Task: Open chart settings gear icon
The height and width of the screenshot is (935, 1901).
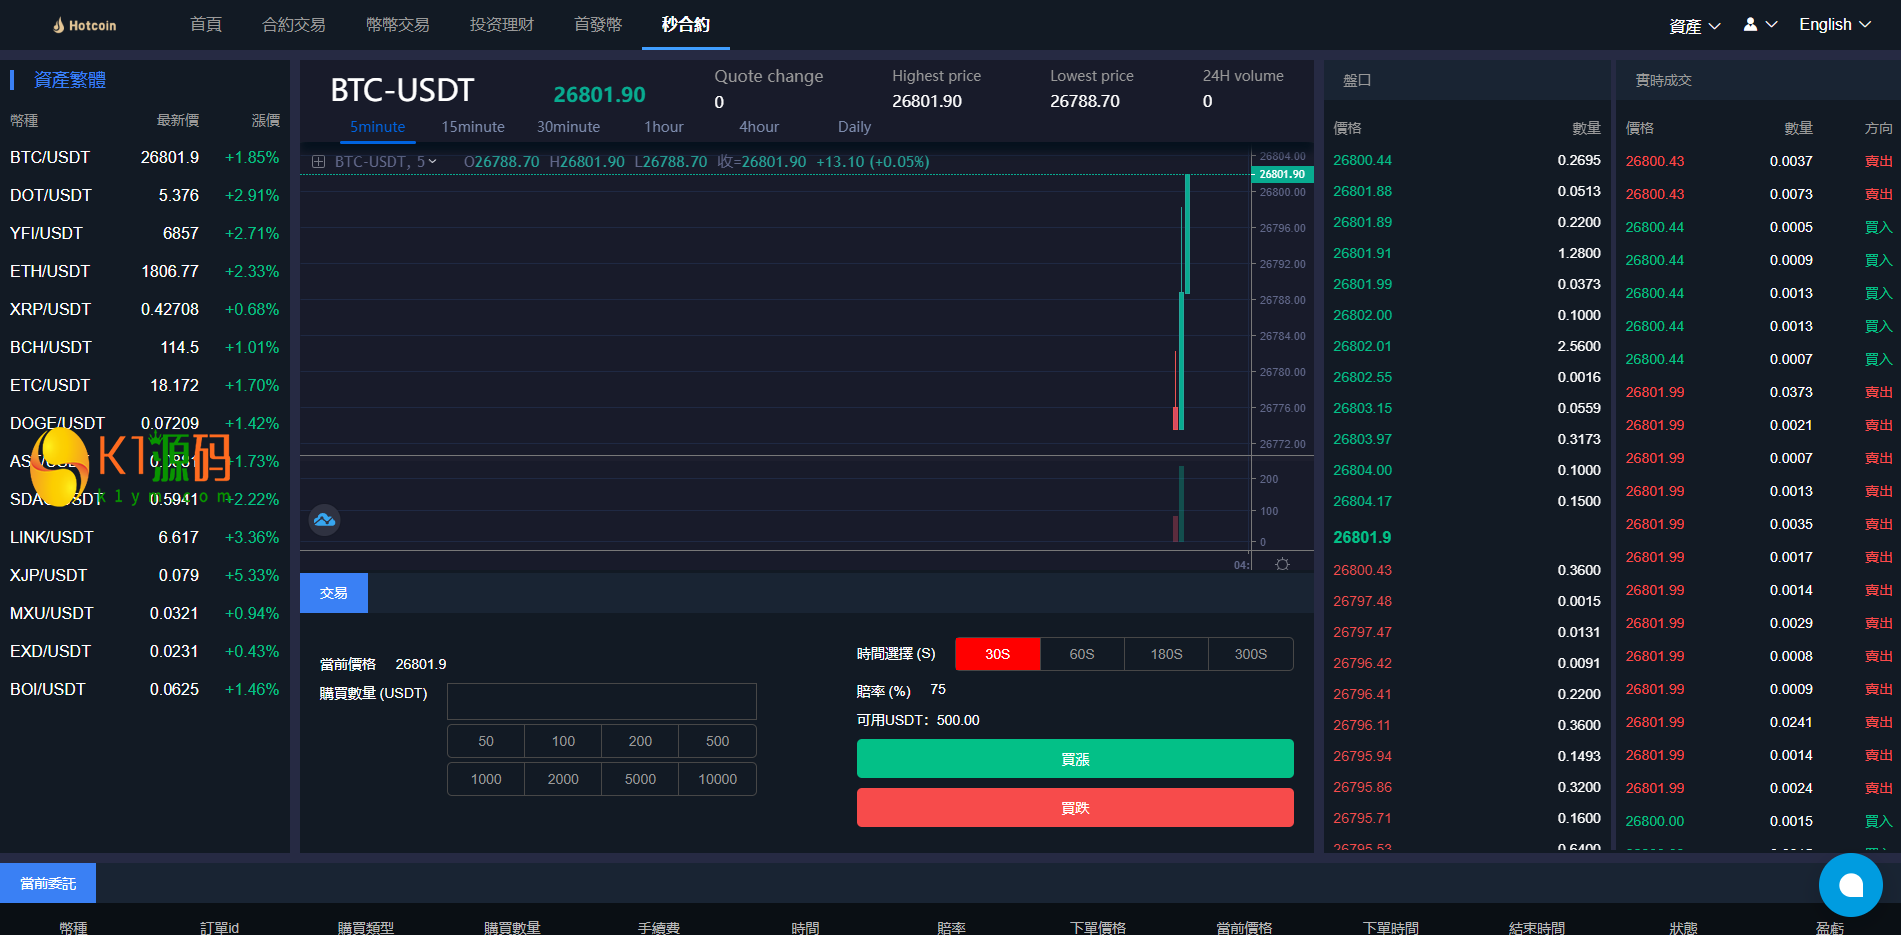Action: click(1282, 565)
